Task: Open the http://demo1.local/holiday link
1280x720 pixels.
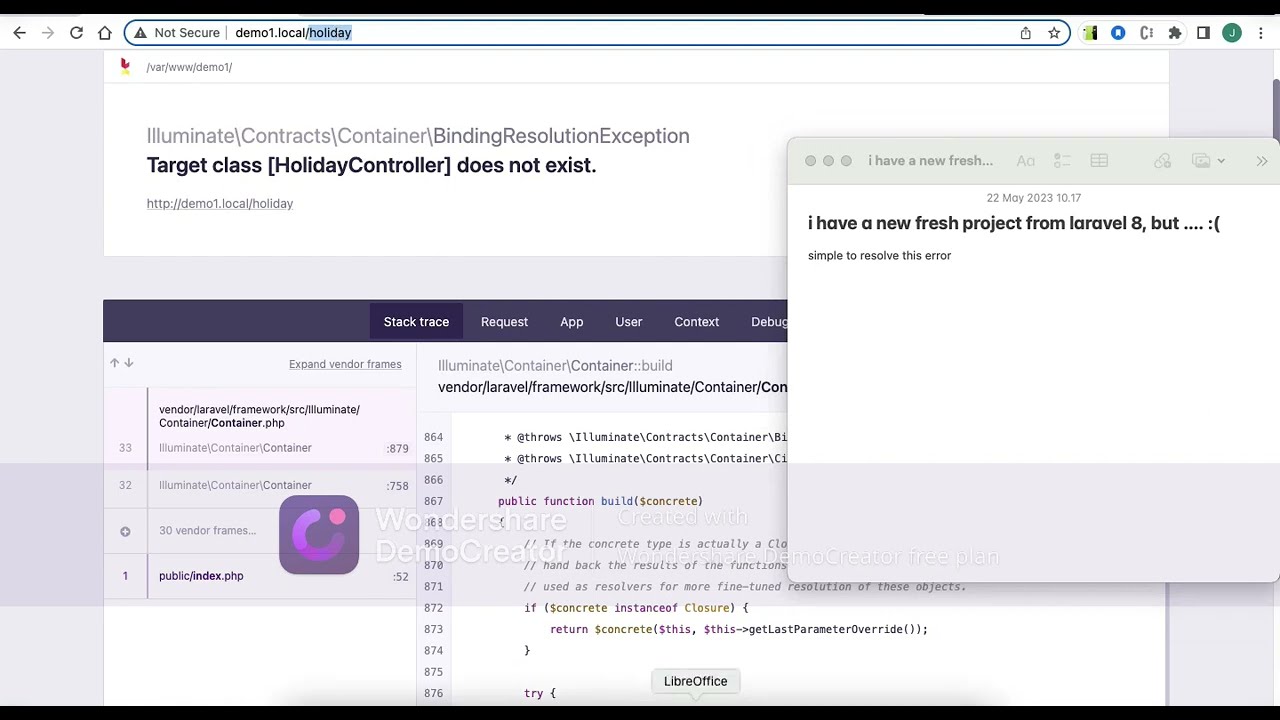Action: tap(220, 204)
